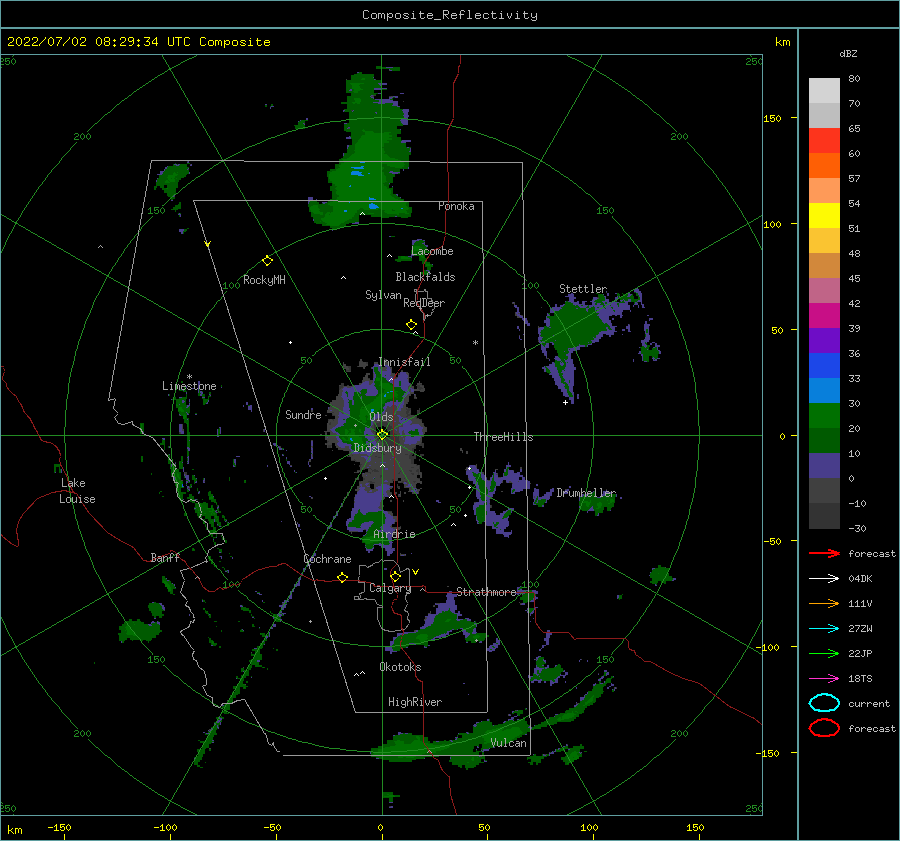
Task: Click the Blackfalds city label
Action: pos(425,277)
